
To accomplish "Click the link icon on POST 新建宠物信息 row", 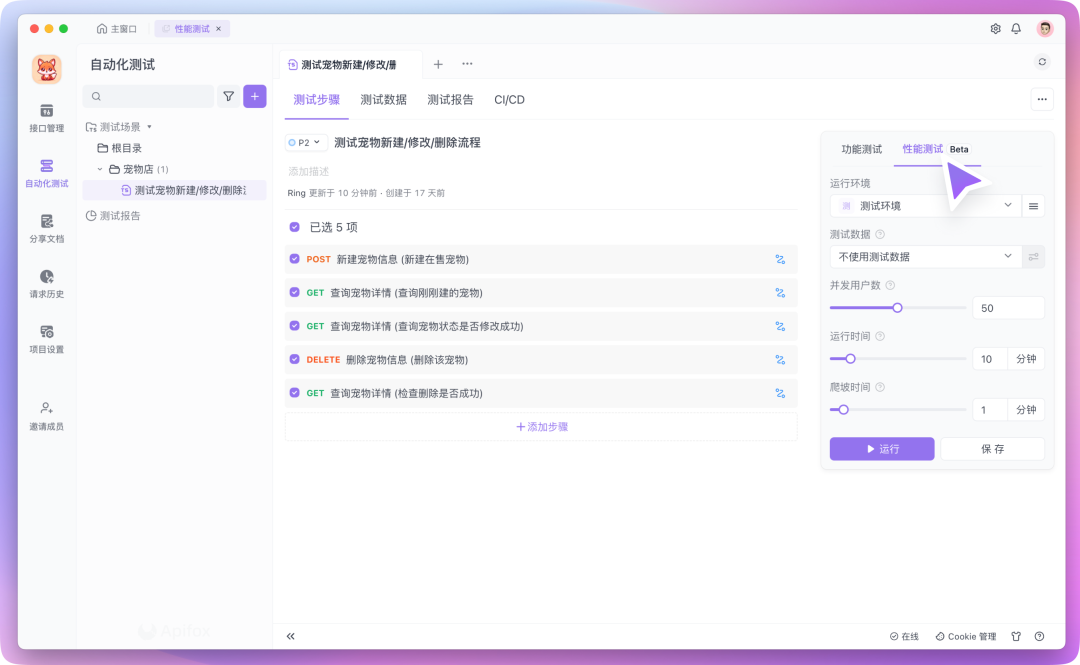I will click(x=780, y=260).
